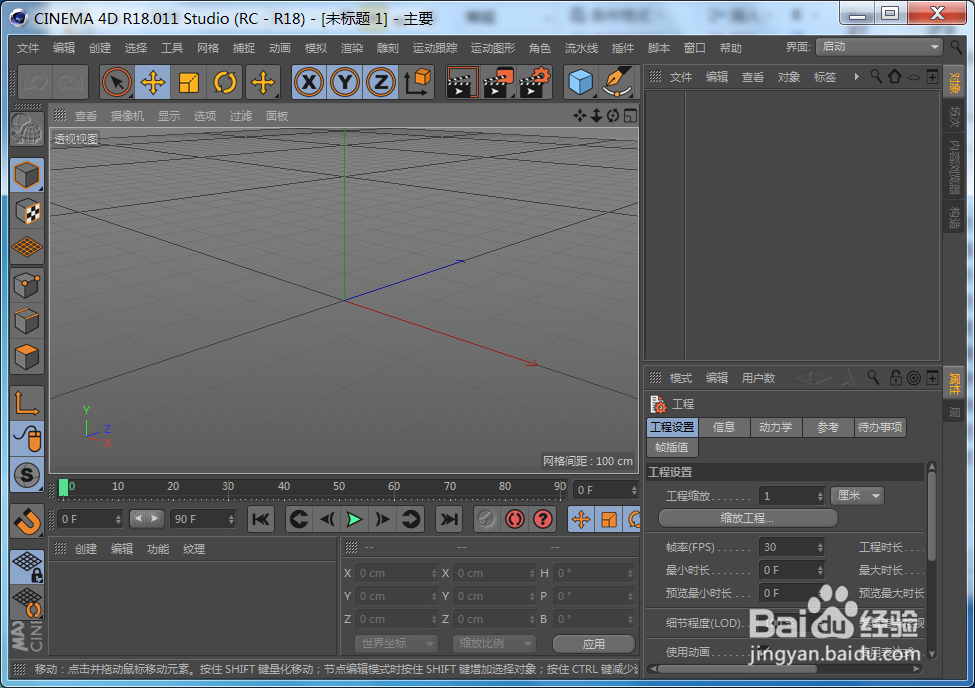The height and width of the screenshot is (688, 975).
Task: Click the play forward button
Action: pyautogui.click(x=354, y=519)
